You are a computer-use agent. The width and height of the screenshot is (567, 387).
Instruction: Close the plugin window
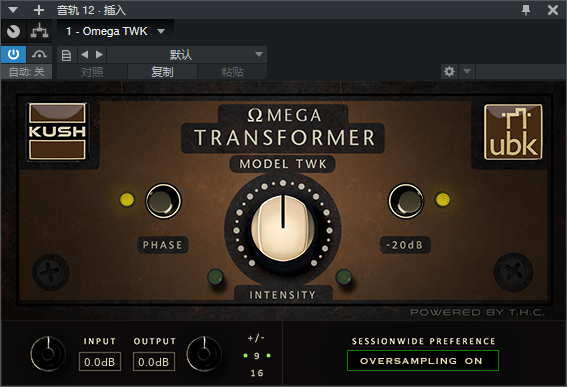pos(553,10)
